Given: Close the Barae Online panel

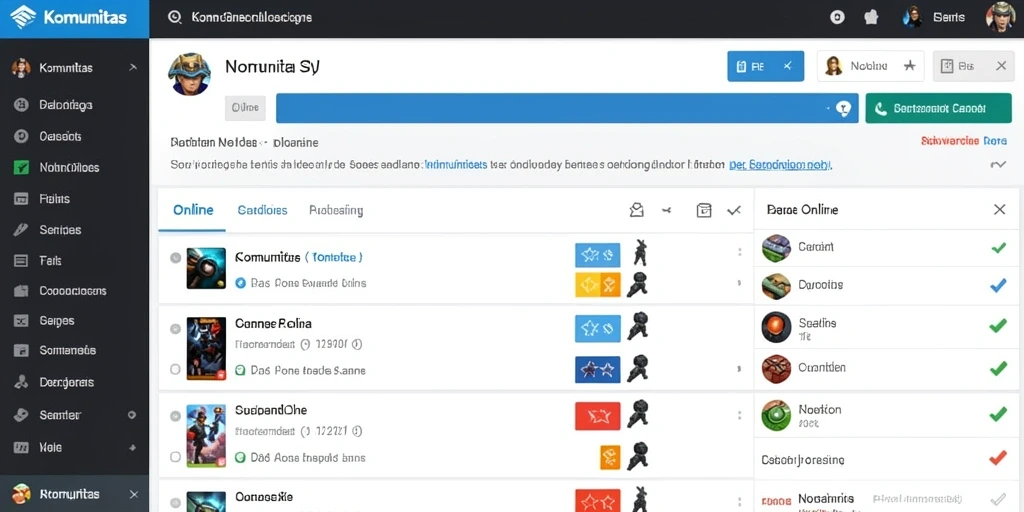Looking at the screenshot, I should [x=999, y=210].
